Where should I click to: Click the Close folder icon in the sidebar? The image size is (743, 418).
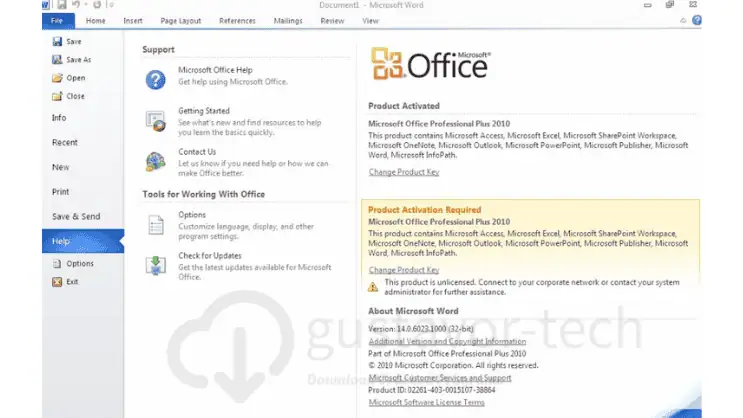[x=57, y=96]
